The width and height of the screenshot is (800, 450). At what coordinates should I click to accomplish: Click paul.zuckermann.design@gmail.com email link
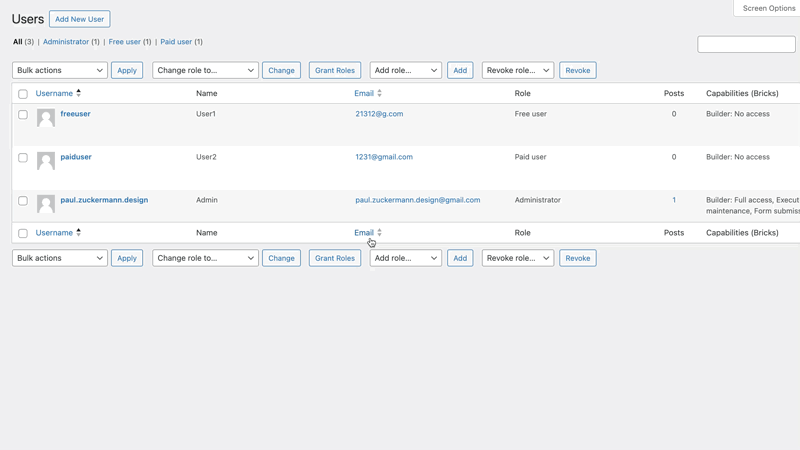[418, 200]
